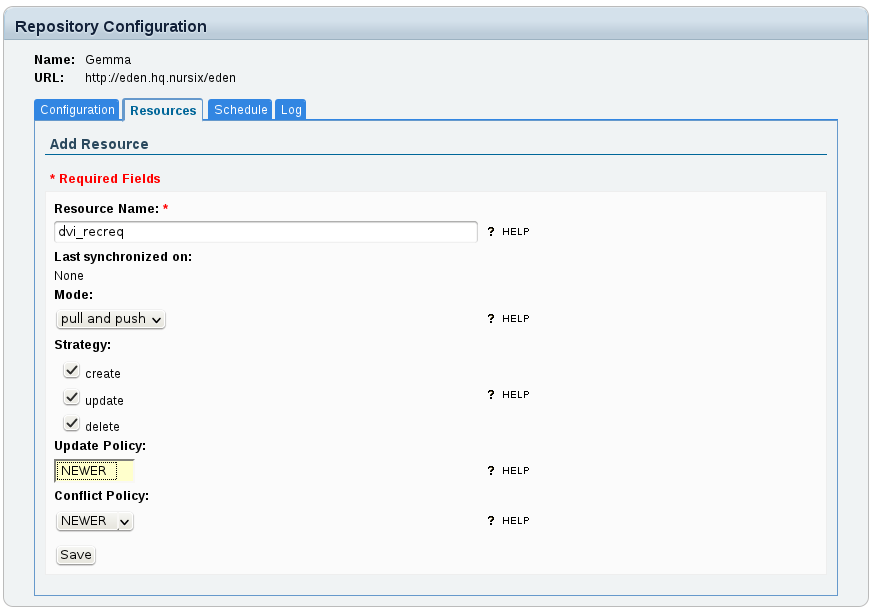Expand the Update Policy dropdown
Image resolution: width=874 pixels, height=612 pixels.
coord(94,471)
